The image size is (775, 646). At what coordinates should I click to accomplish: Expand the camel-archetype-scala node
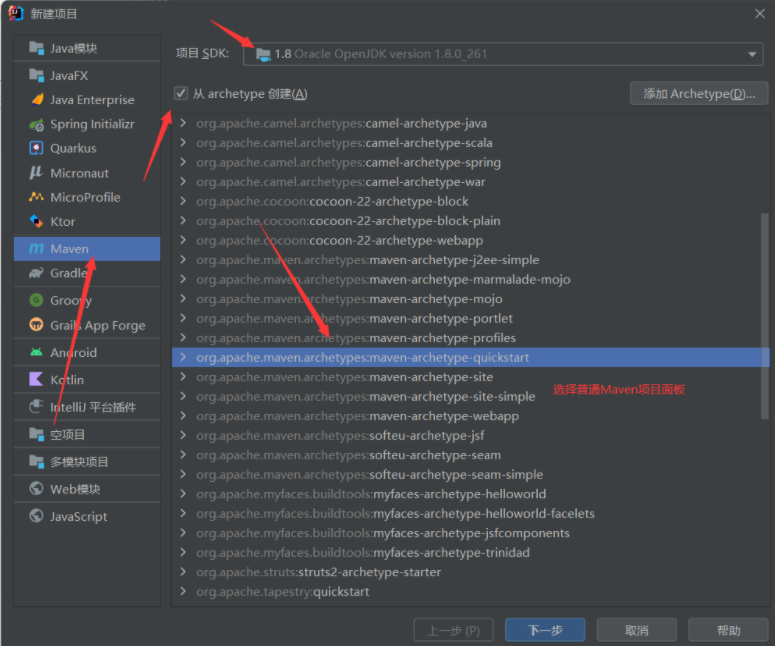point(183,142)
